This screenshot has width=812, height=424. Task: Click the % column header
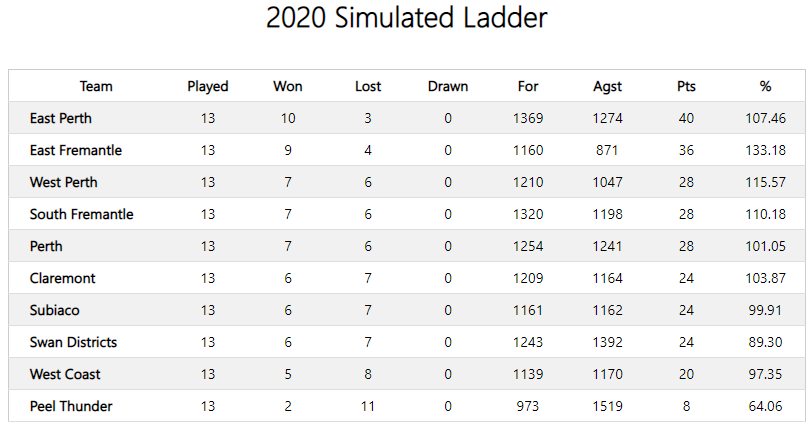pyautogui.click(x=765, y=86)
